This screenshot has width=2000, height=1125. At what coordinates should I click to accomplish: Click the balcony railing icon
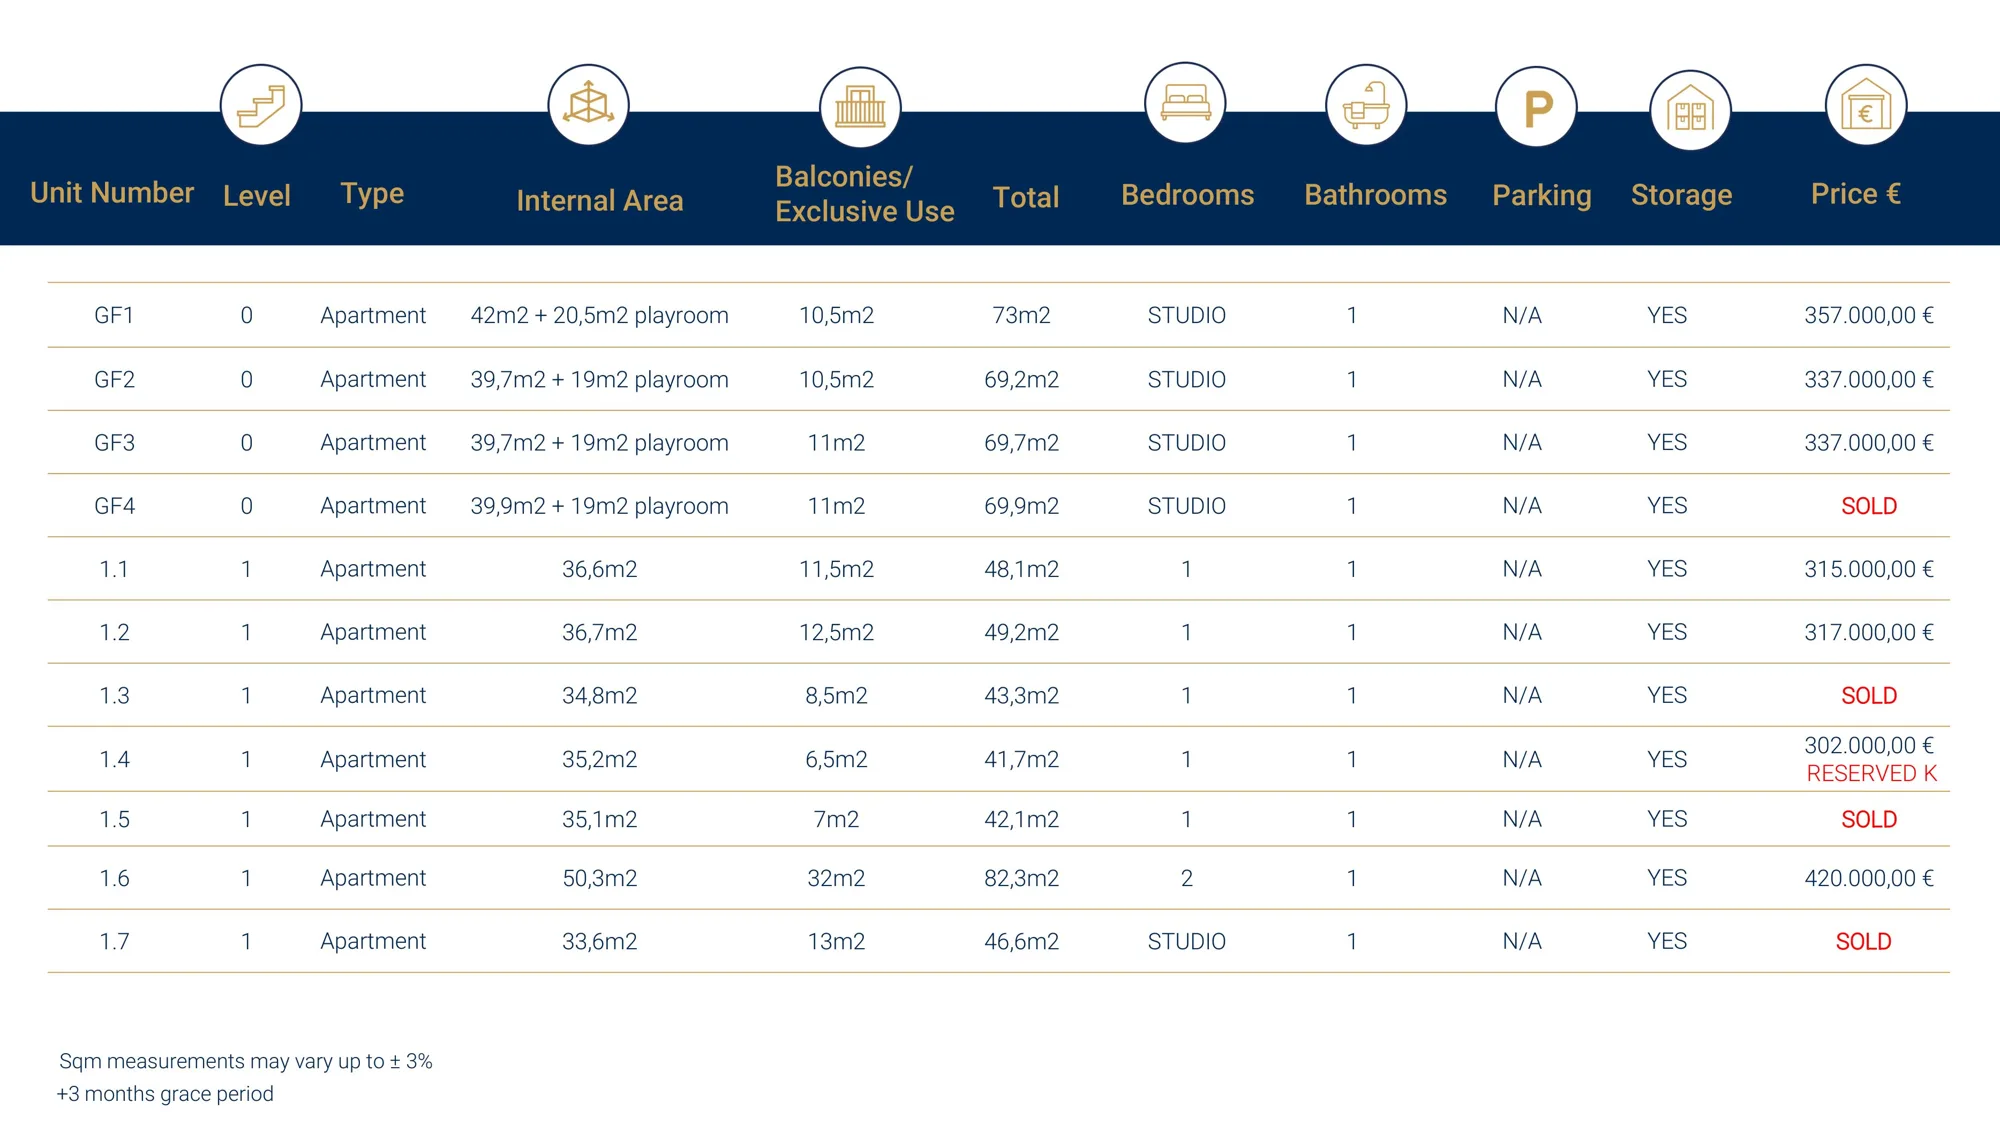(860, 107)
